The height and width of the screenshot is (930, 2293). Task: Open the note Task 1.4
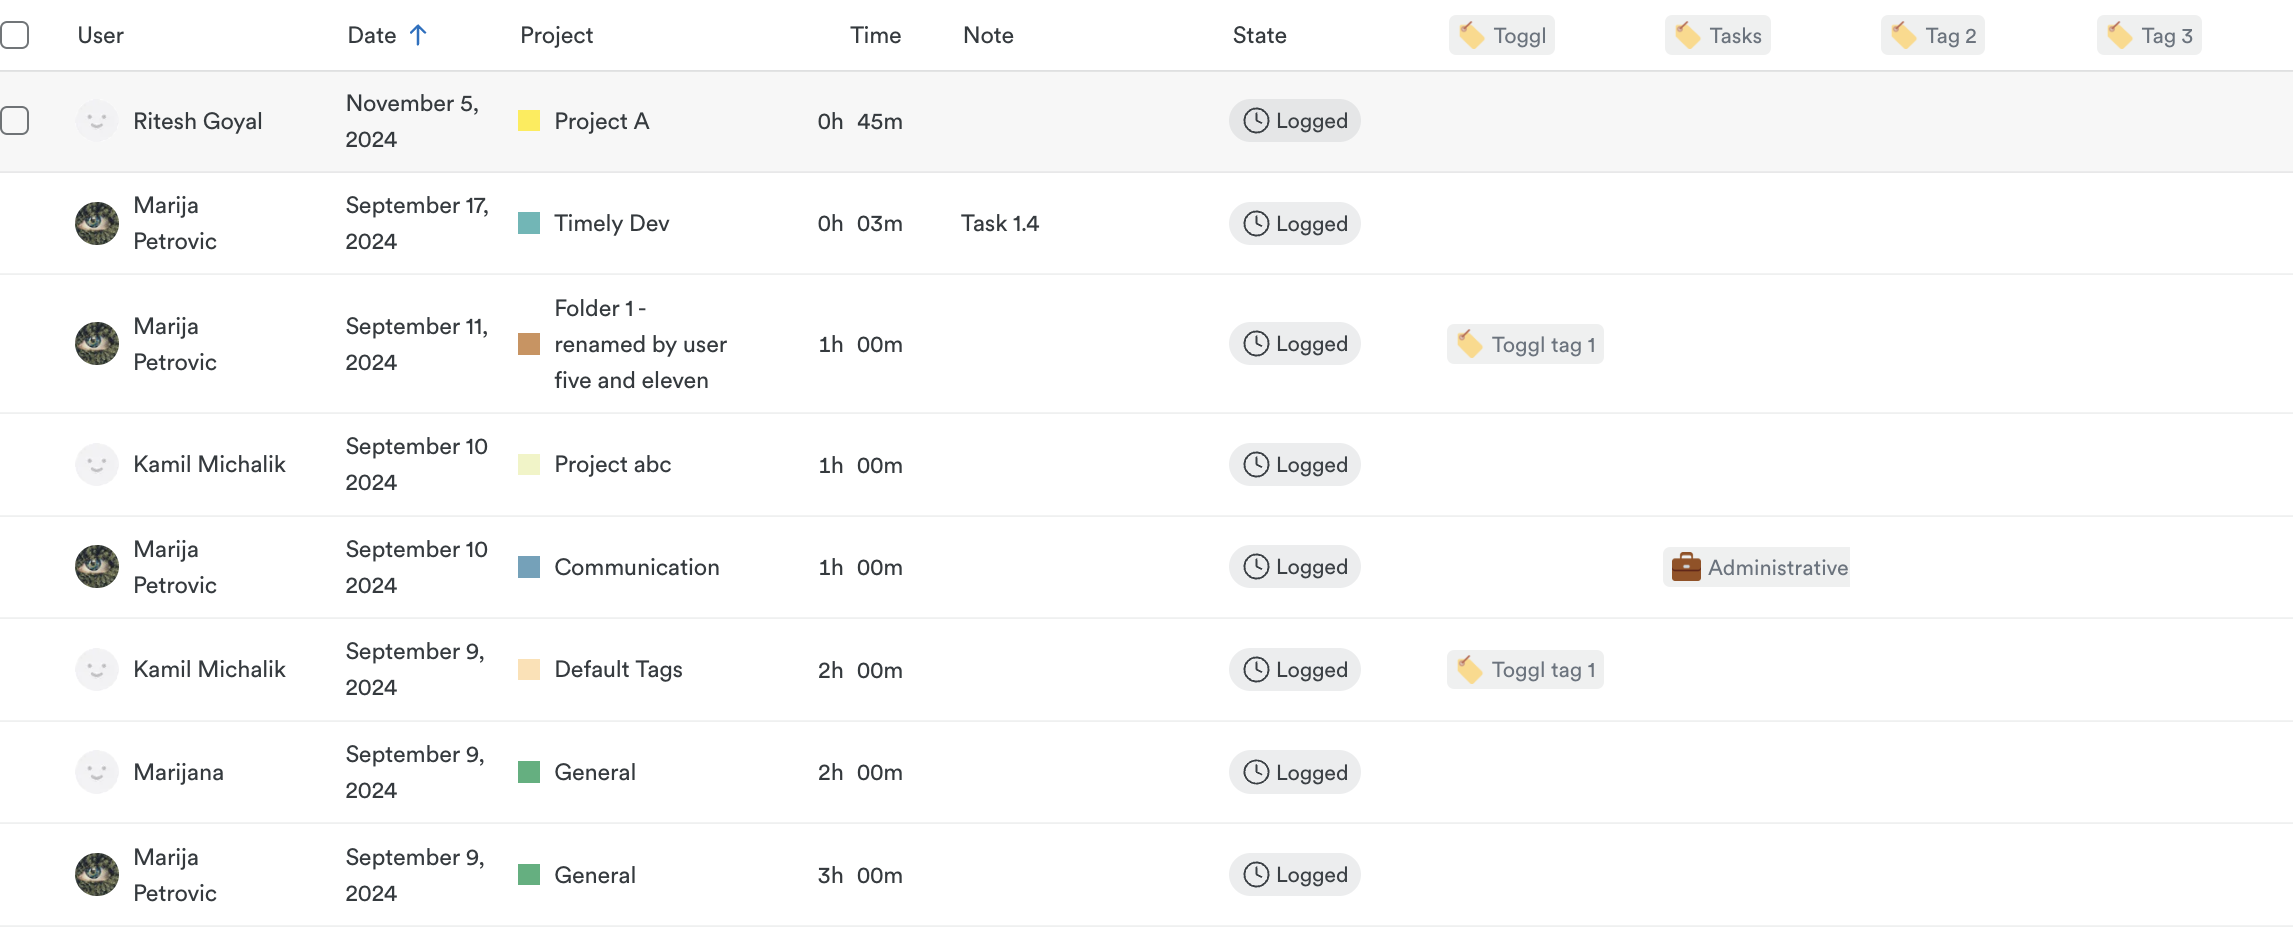tap(999, 222)
